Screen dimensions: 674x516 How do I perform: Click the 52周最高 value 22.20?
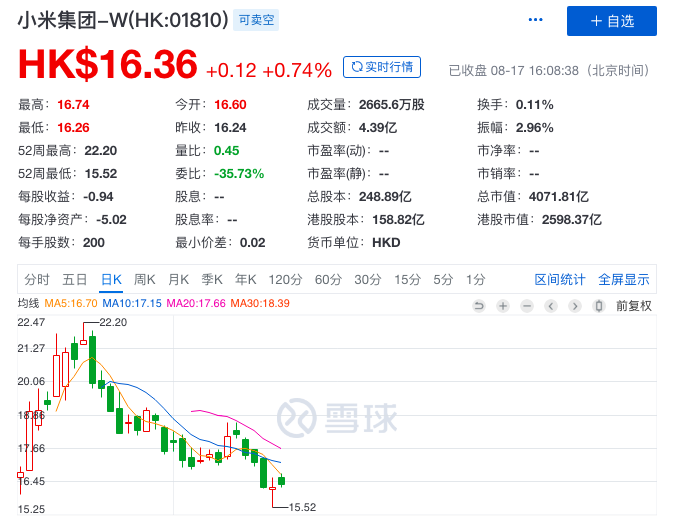coord(101,150)
